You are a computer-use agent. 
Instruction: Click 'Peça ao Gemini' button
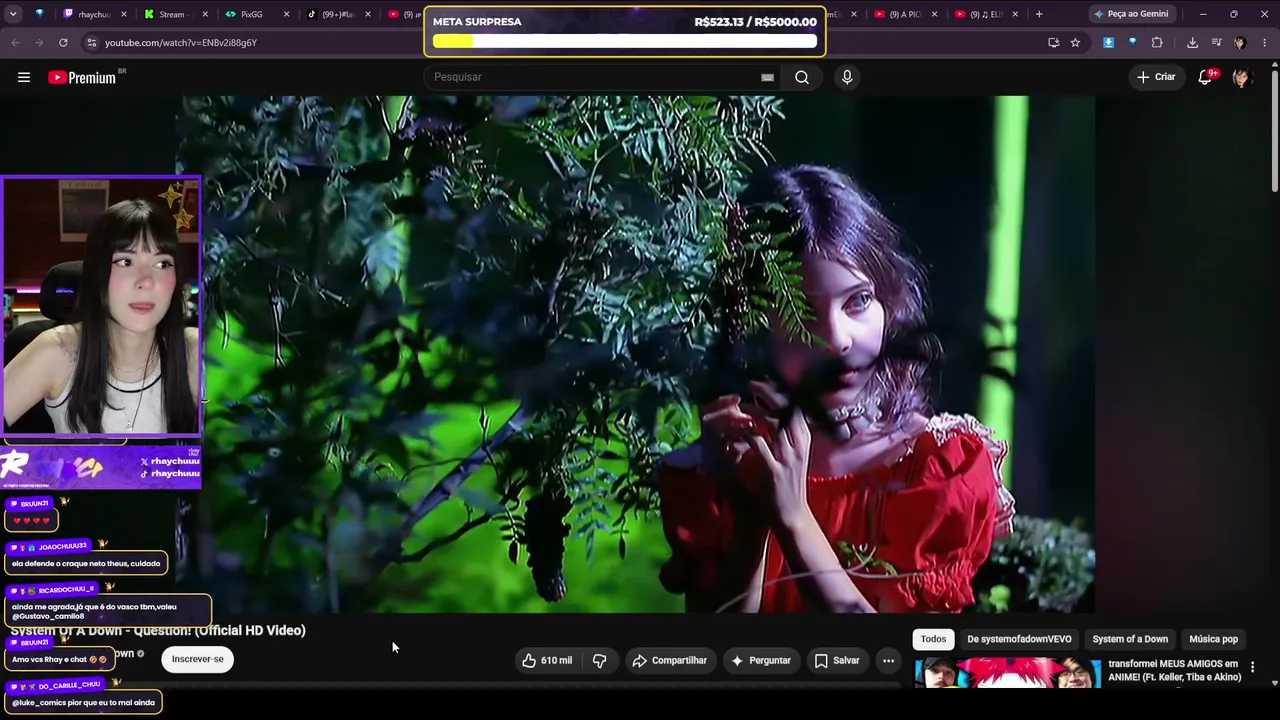click(x=1131, y=14)
